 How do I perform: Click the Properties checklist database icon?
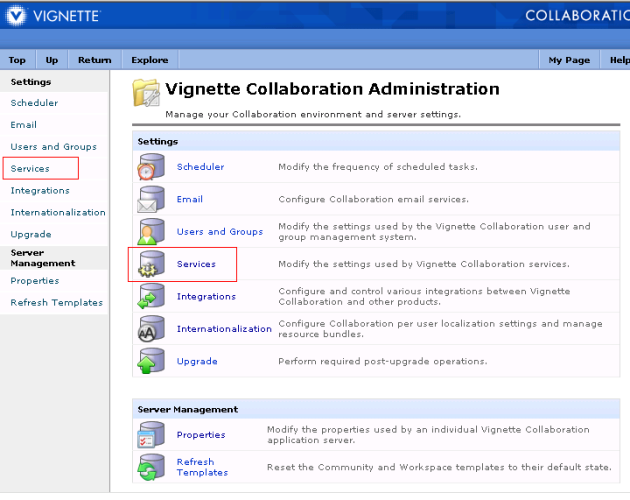tap(151, 434)
